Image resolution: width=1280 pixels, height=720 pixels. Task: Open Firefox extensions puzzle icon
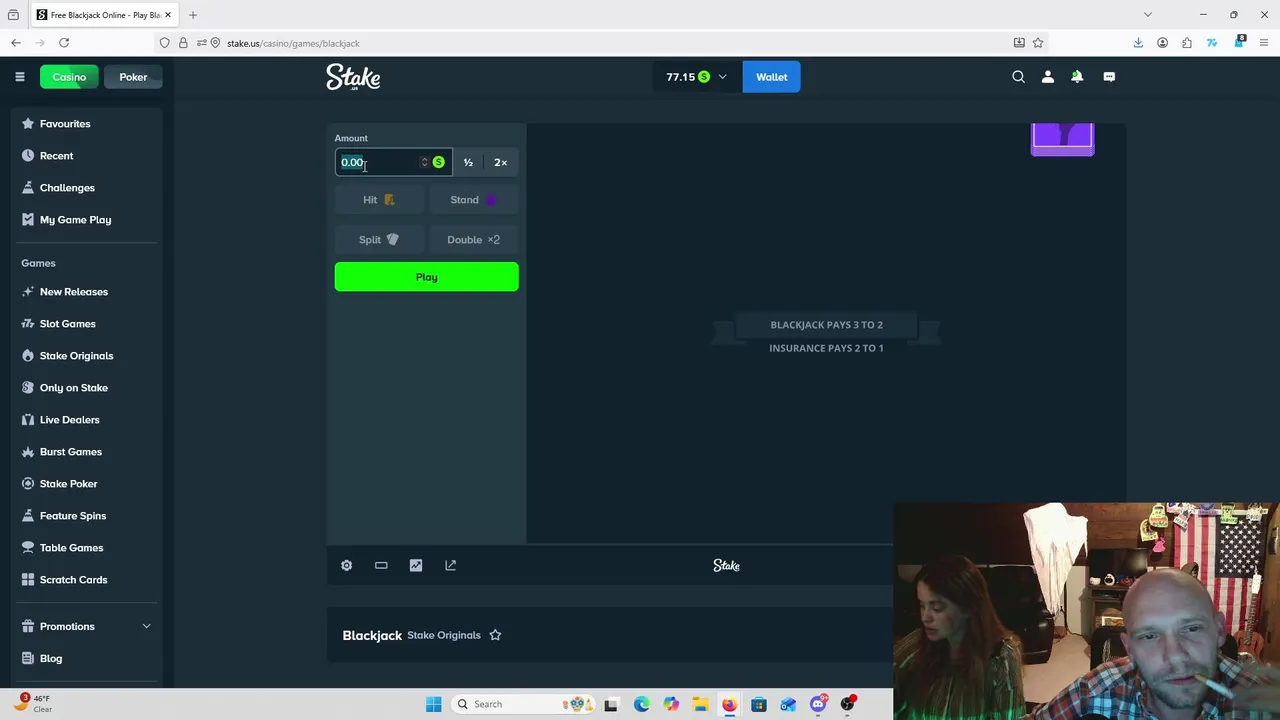(1187, 43)
